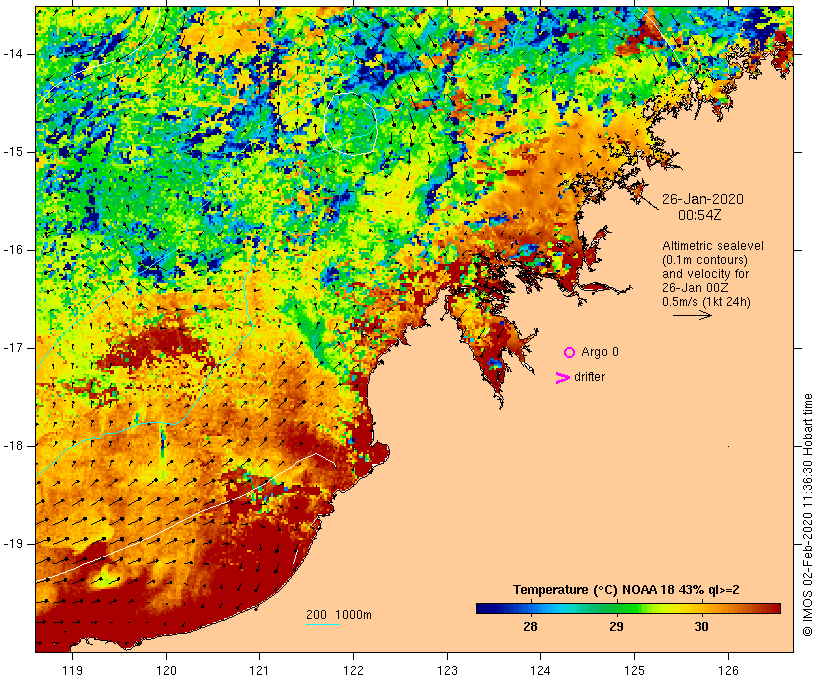Click the 'and velocity for' text line

click(705, 274)
